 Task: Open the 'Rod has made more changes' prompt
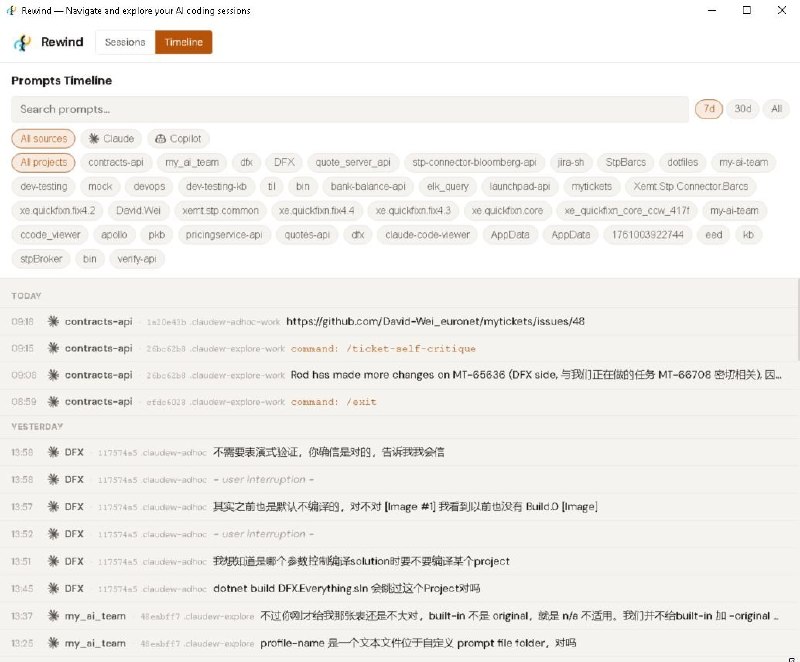click(x=536, y=375)
